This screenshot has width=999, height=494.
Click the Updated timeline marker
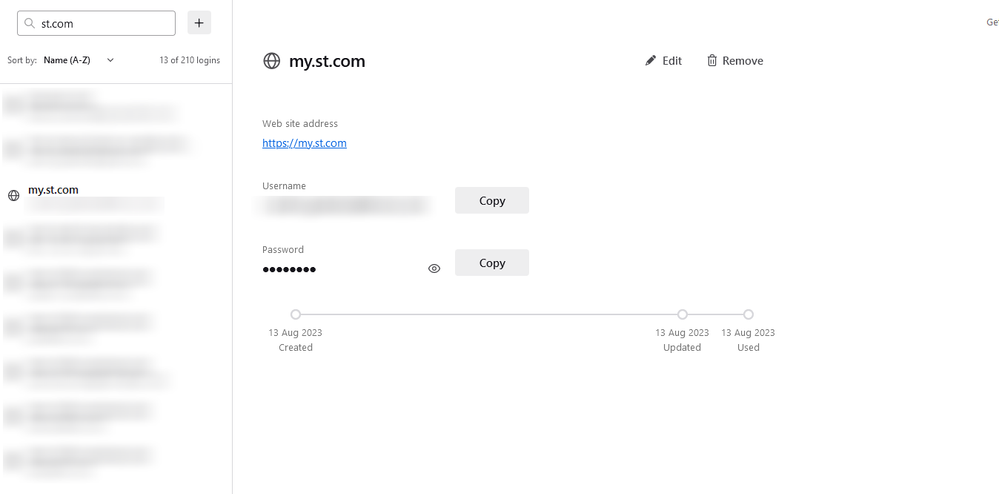pyautogui.click(x=682, y=314)
